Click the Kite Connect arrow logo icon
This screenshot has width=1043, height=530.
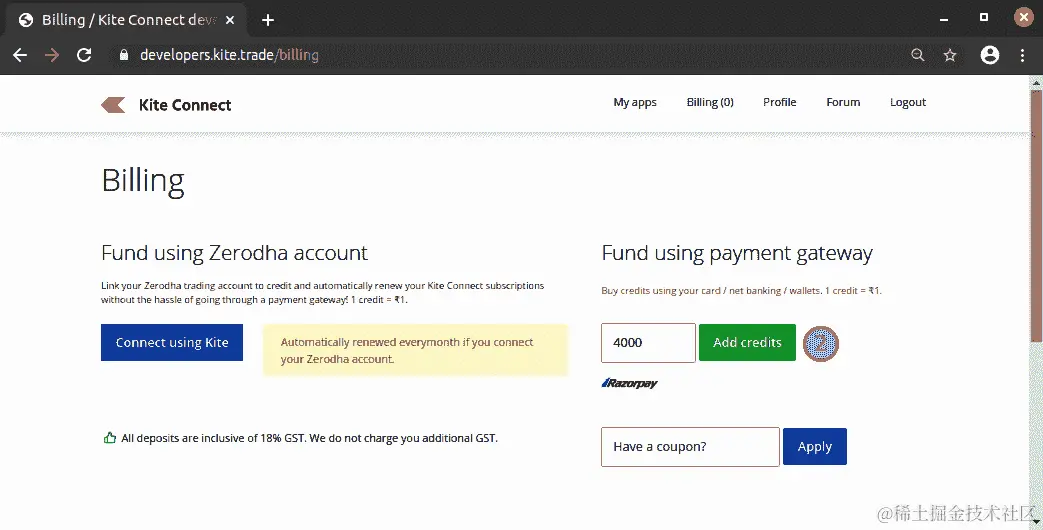(x=113, y=105)
